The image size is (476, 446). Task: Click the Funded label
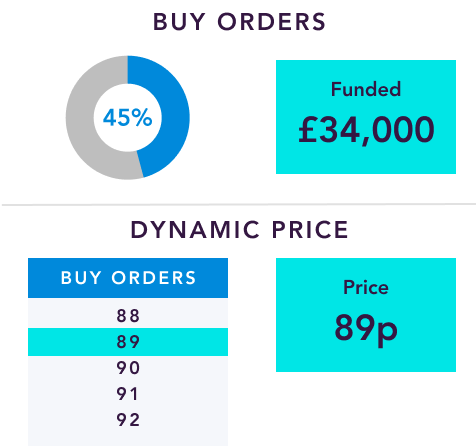(x=366, y=89)
